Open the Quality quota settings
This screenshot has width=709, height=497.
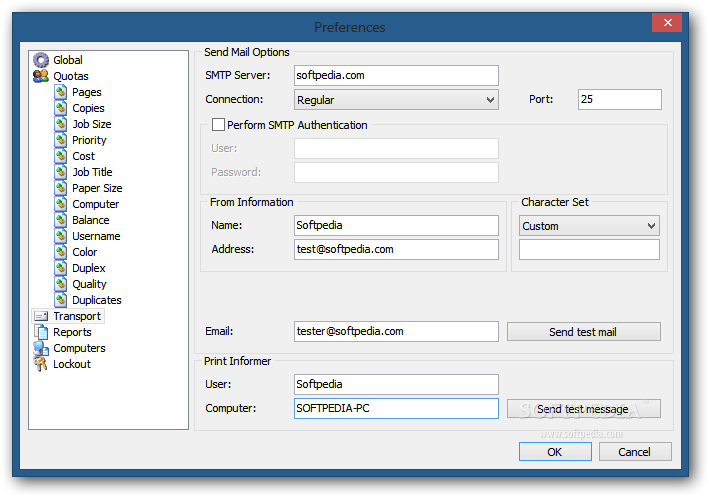click(x=90, y=284)
